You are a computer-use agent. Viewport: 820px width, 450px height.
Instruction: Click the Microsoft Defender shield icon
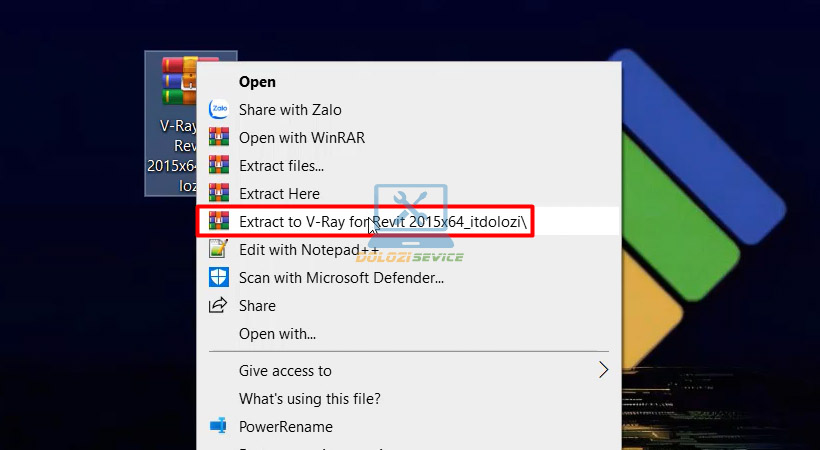(219, 277)
